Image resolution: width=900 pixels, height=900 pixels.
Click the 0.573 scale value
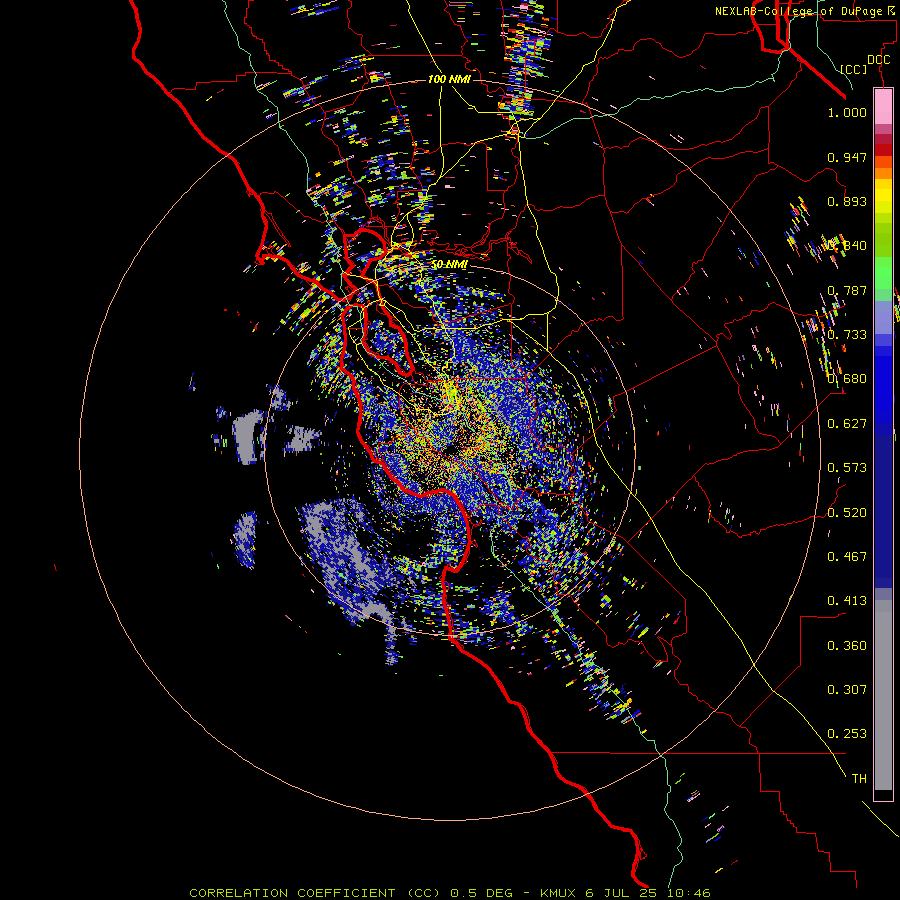(847, 468)
